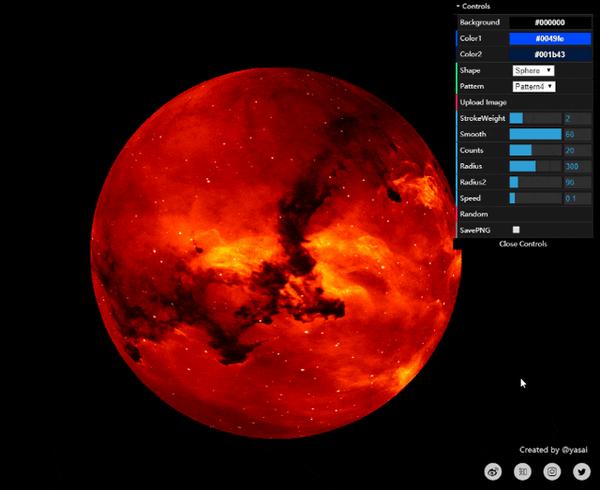This screenshot has height=490, width=600.
Task: Click the StrokeWeight slider bar
Action: point(535,118)
